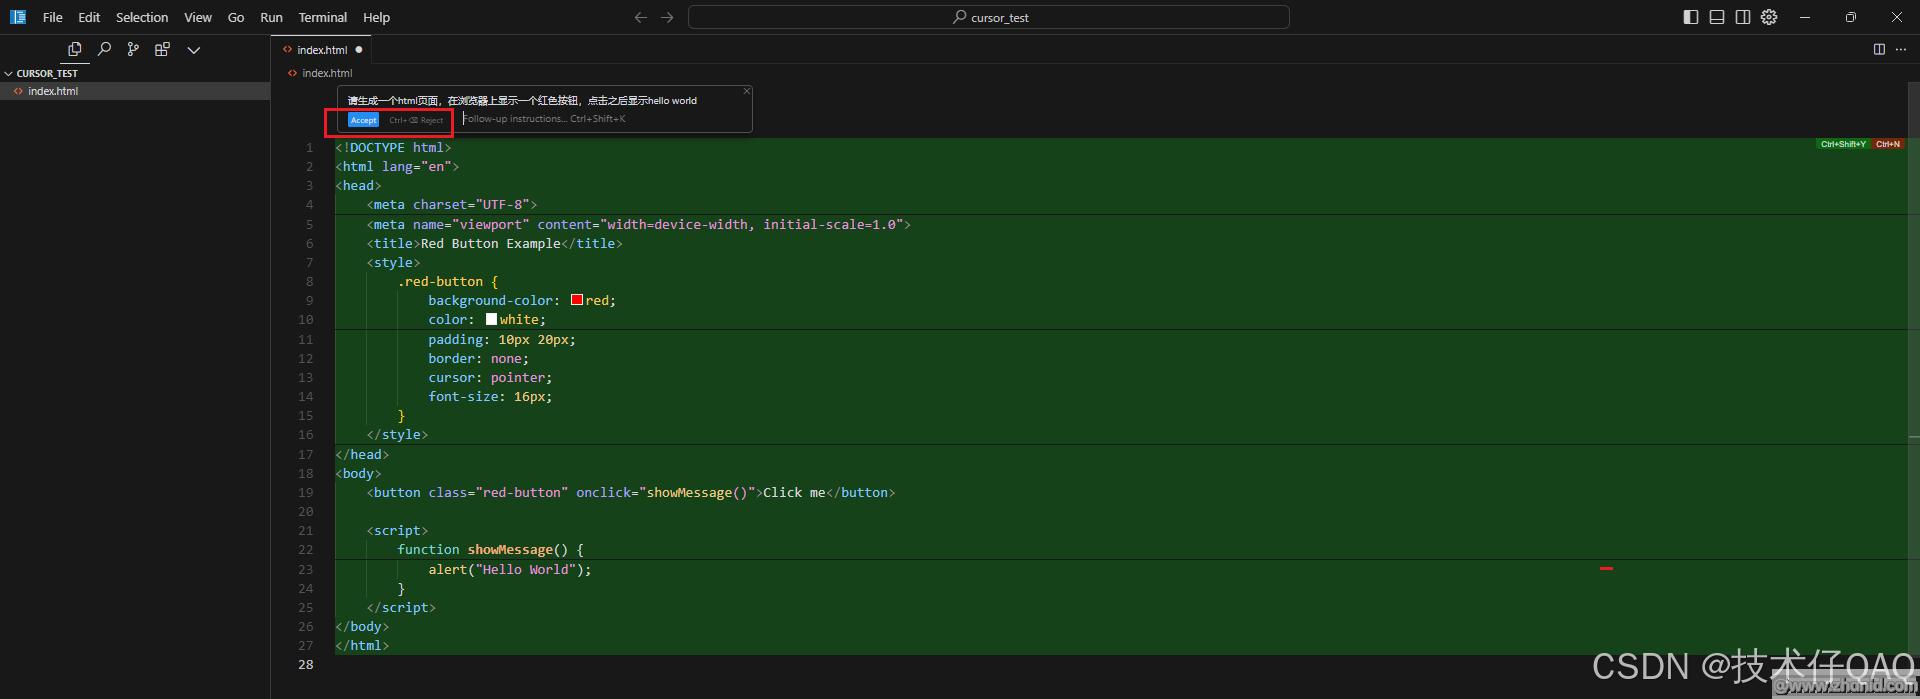The width and height of the screenshot is (1920, 699).
Task: Click the follow-up instructions input field
Action: pyautogui.click(x=600, y=119)
